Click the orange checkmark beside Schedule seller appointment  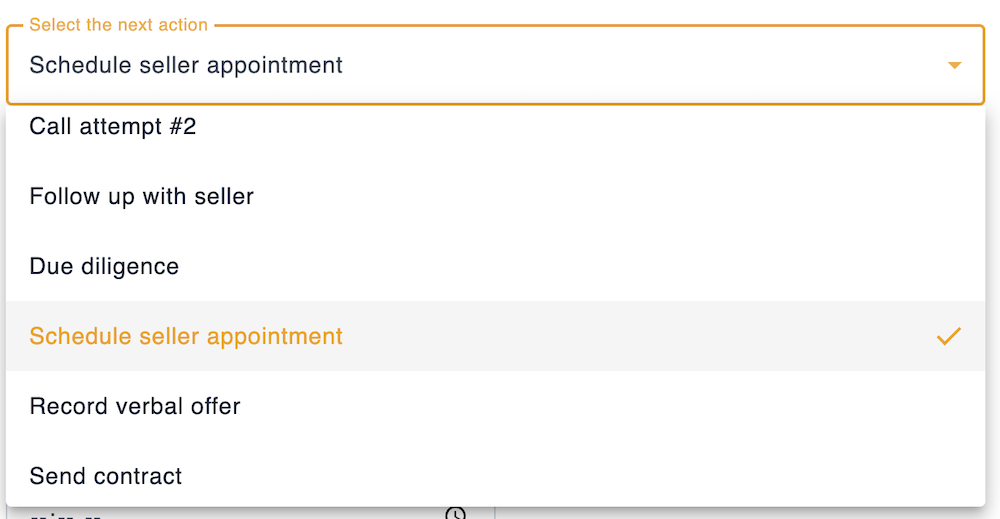coord(948,336)
